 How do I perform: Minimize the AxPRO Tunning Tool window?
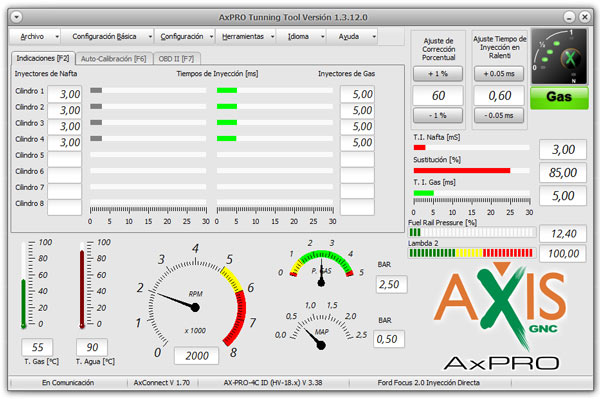569,17
